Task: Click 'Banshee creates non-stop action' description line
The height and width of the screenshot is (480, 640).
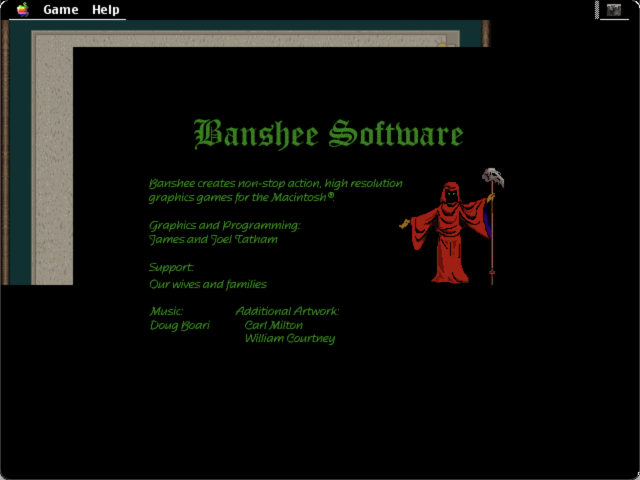Action: (276, 184)
